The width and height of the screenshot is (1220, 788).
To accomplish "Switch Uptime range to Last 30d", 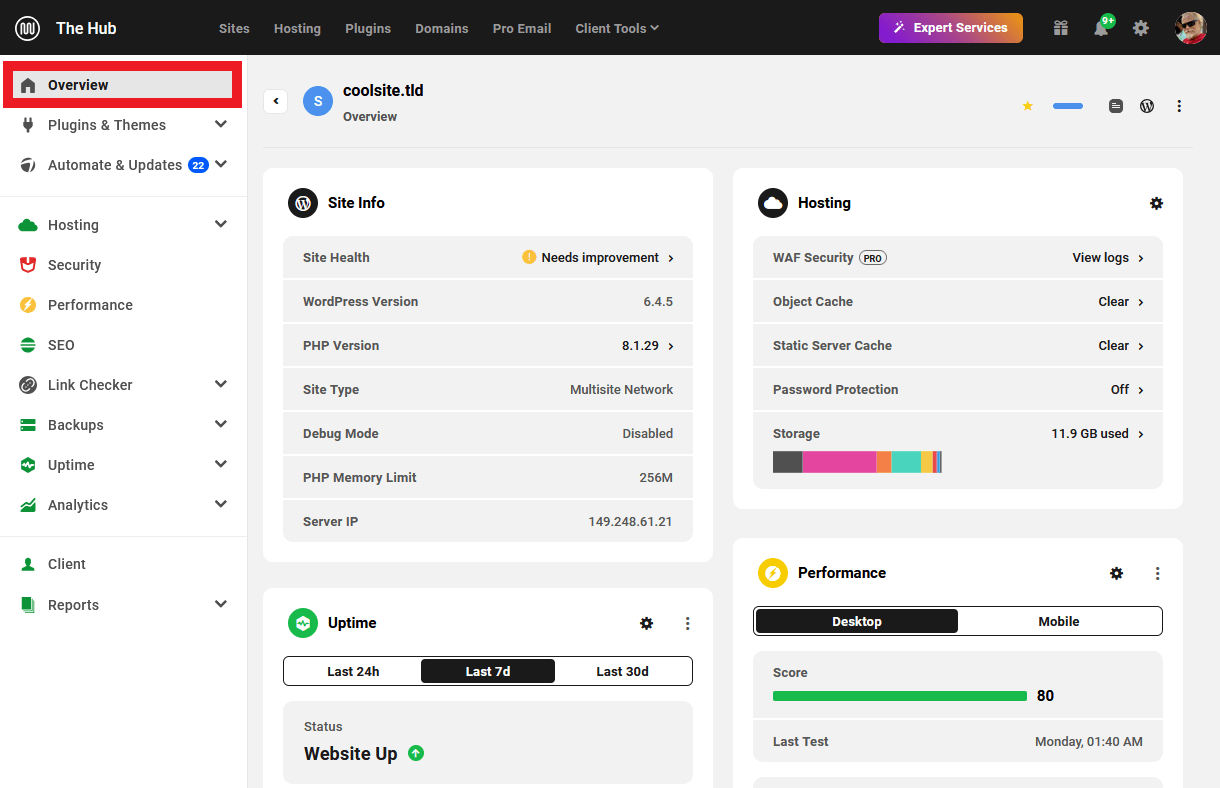I will pyautogui.click(x=622, y=671).
